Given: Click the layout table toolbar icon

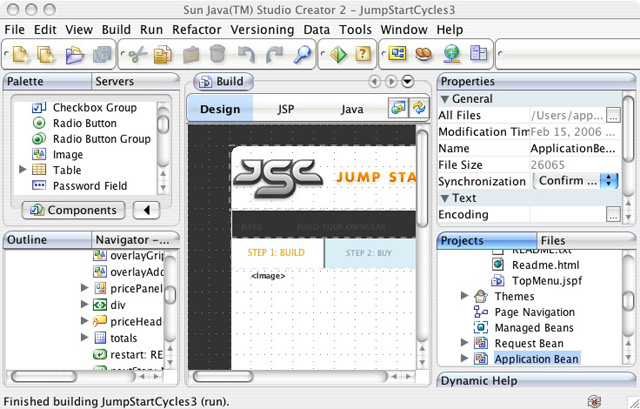Looking at the screenshot, I should click(478, 53).
